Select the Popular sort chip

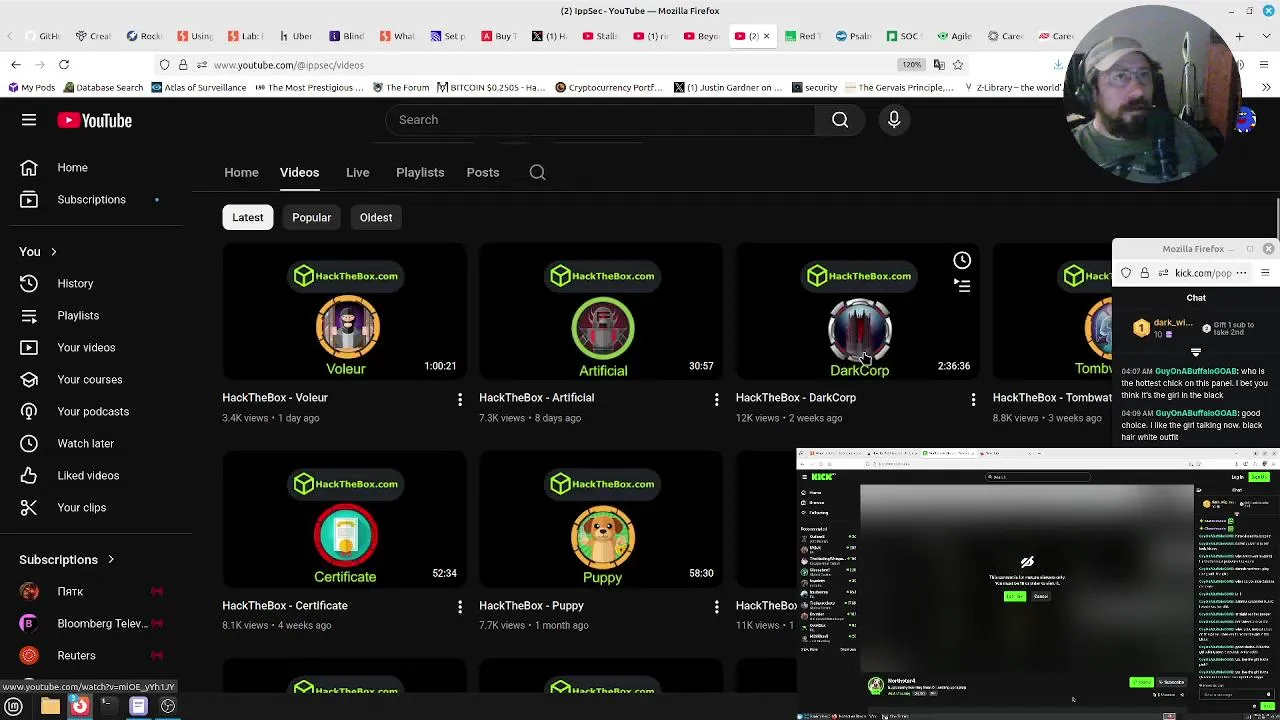click(311, 218)
